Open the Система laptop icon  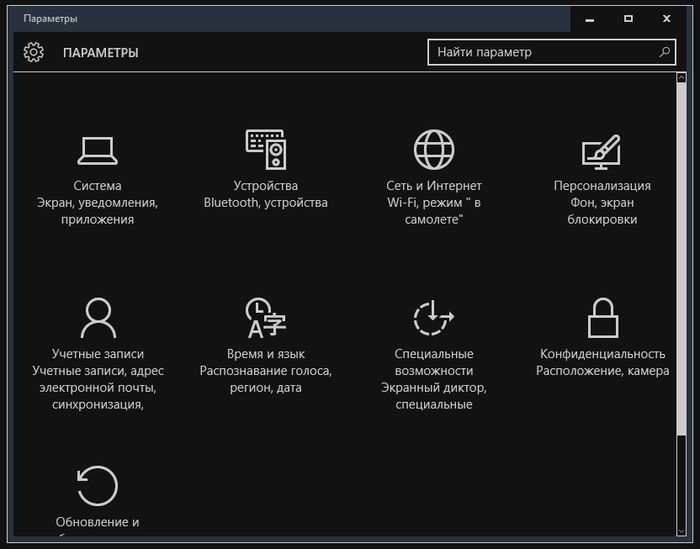tap(98, 150)
